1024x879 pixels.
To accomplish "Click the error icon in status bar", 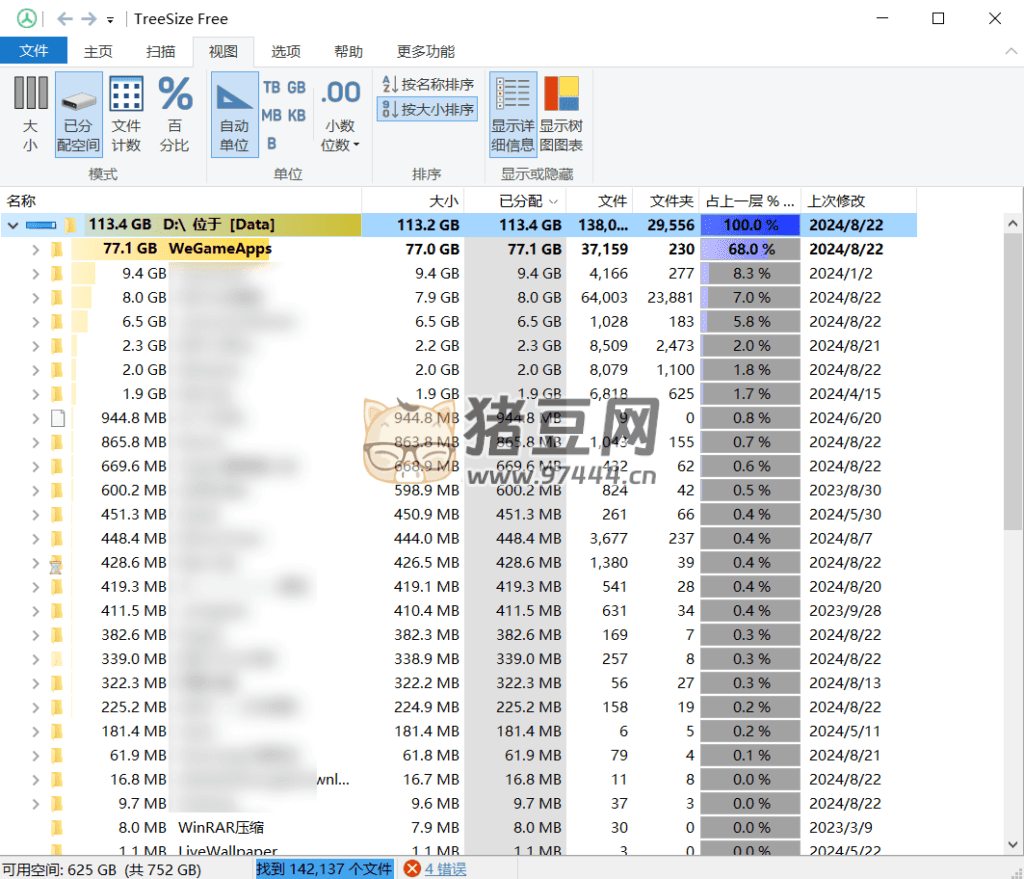I will pyautogui.click(x=412, y=869).
